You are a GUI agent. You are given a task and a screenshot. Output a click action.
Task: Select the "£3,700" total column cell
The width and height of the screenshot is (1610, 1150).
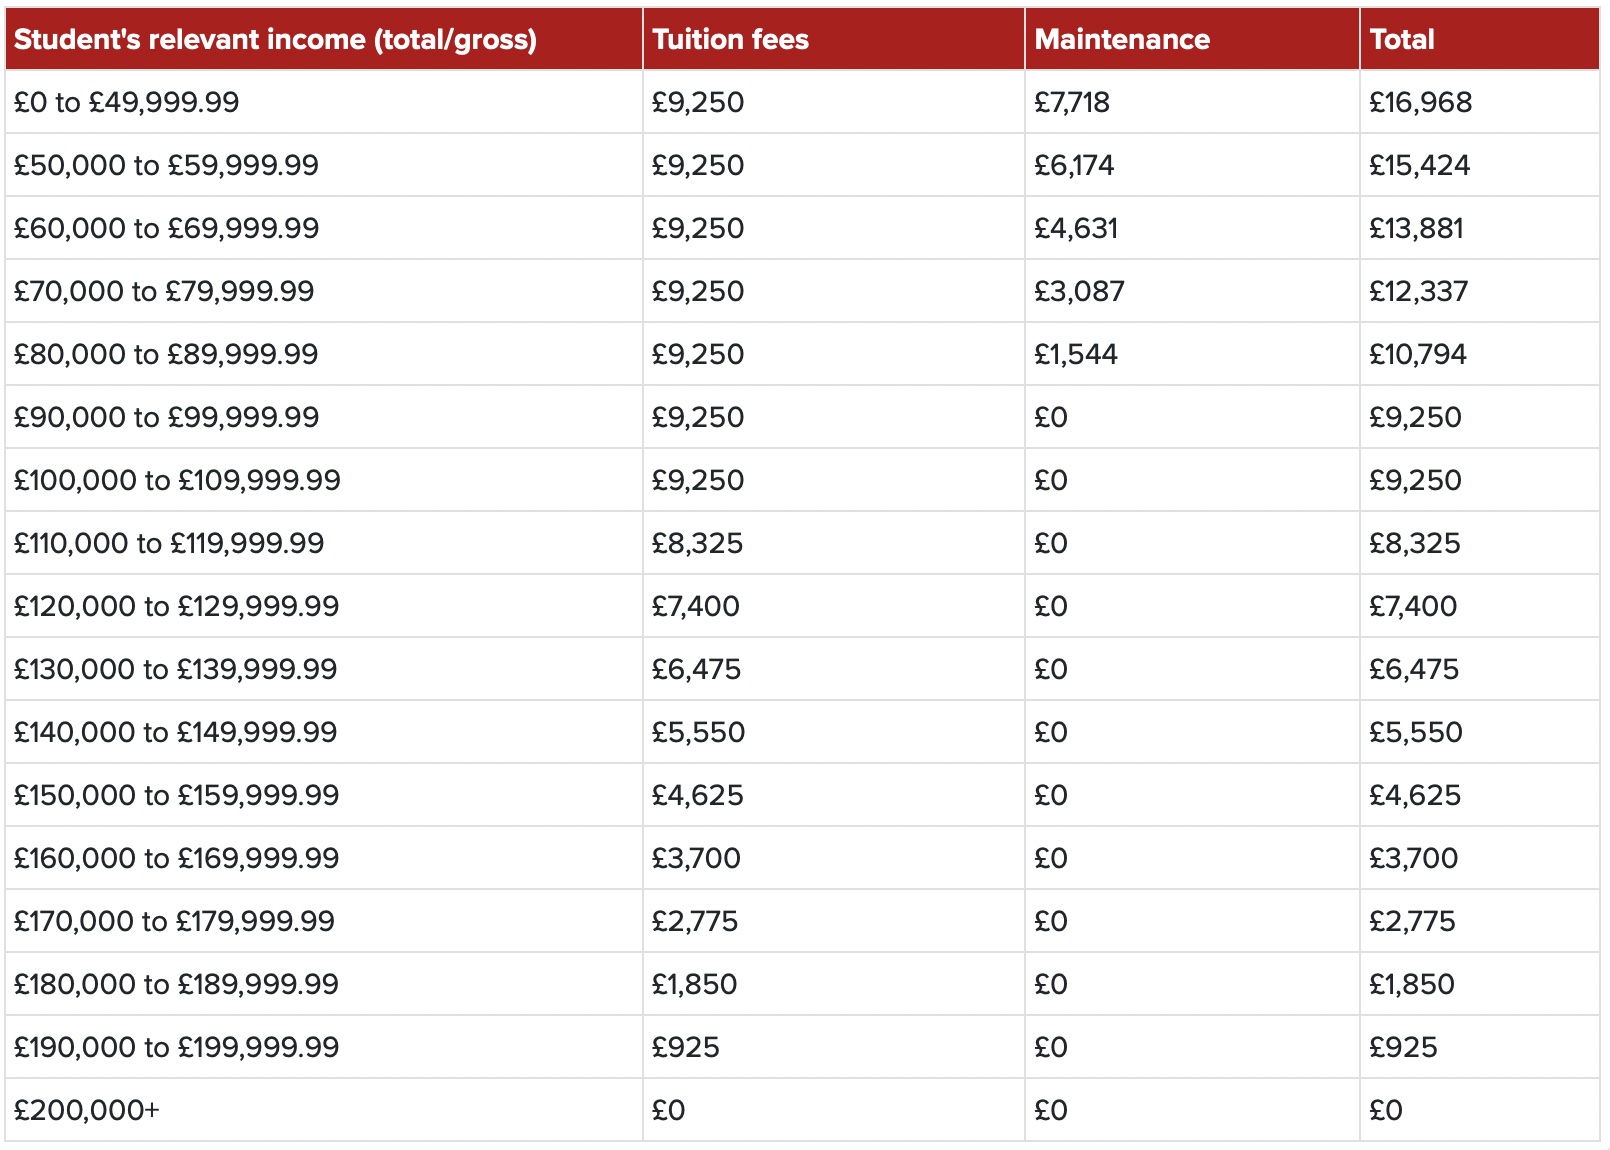[1480, 858]
